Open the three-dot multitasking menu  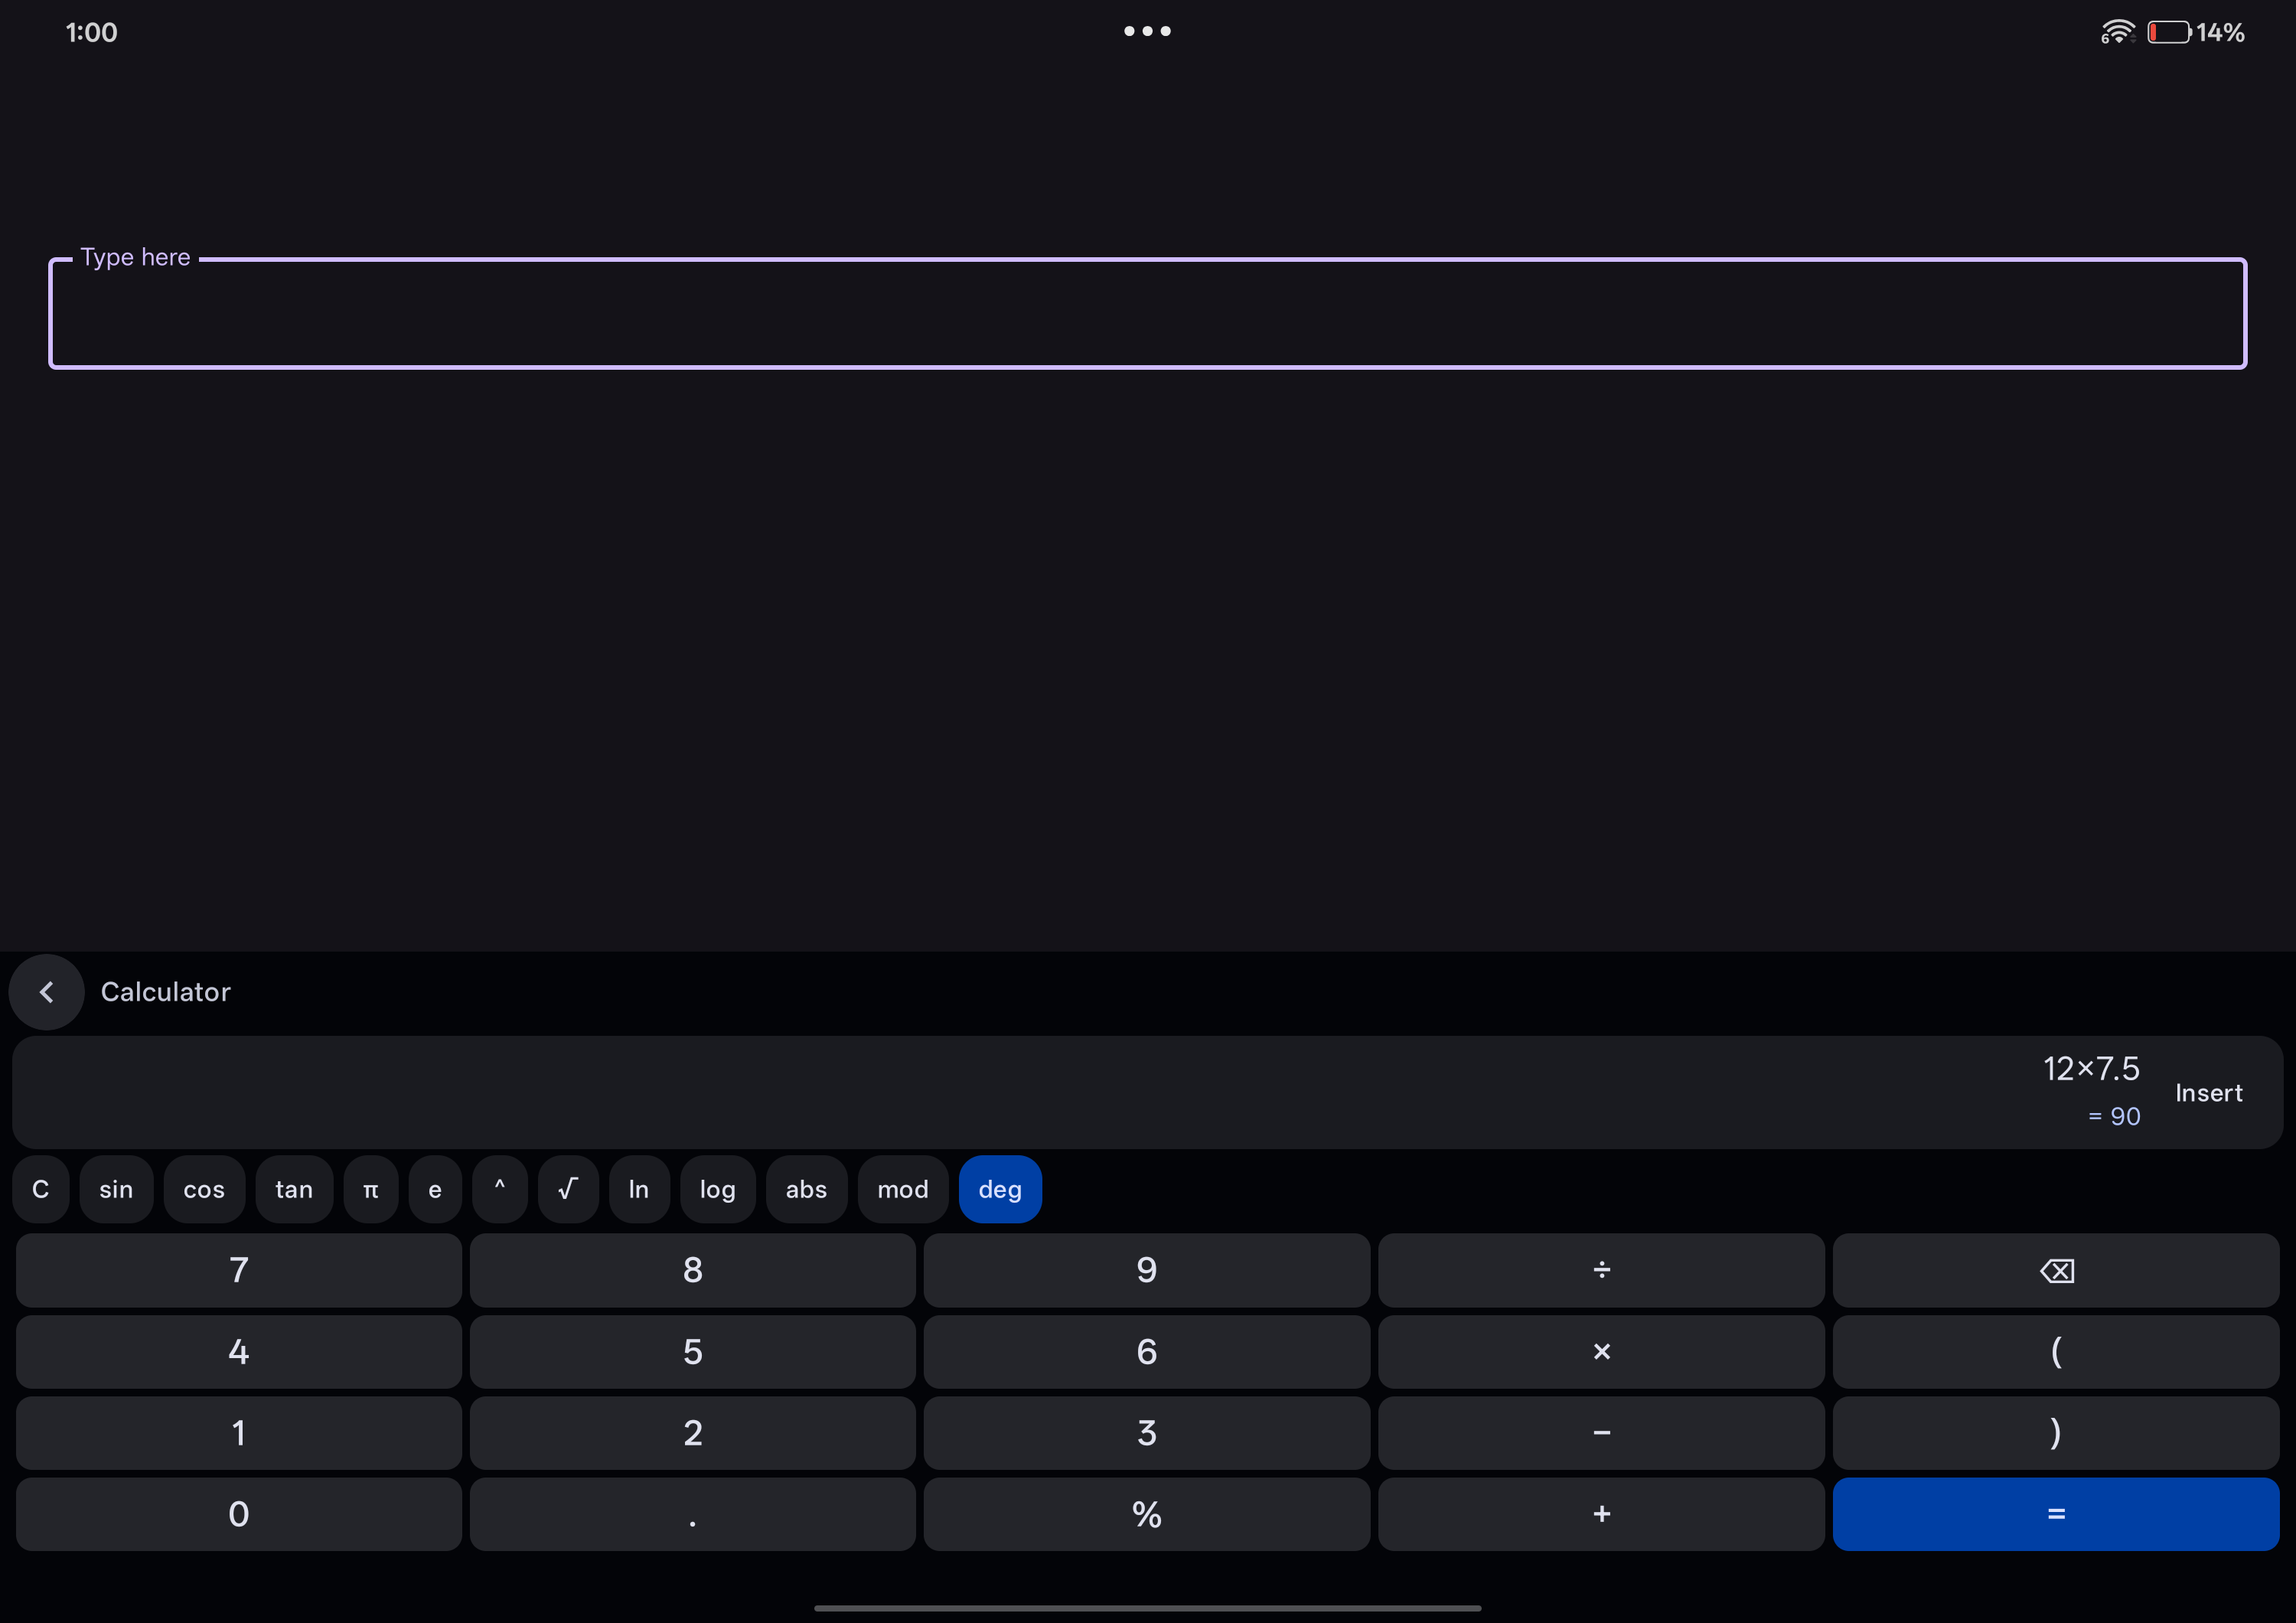[x=1147, y=31]
